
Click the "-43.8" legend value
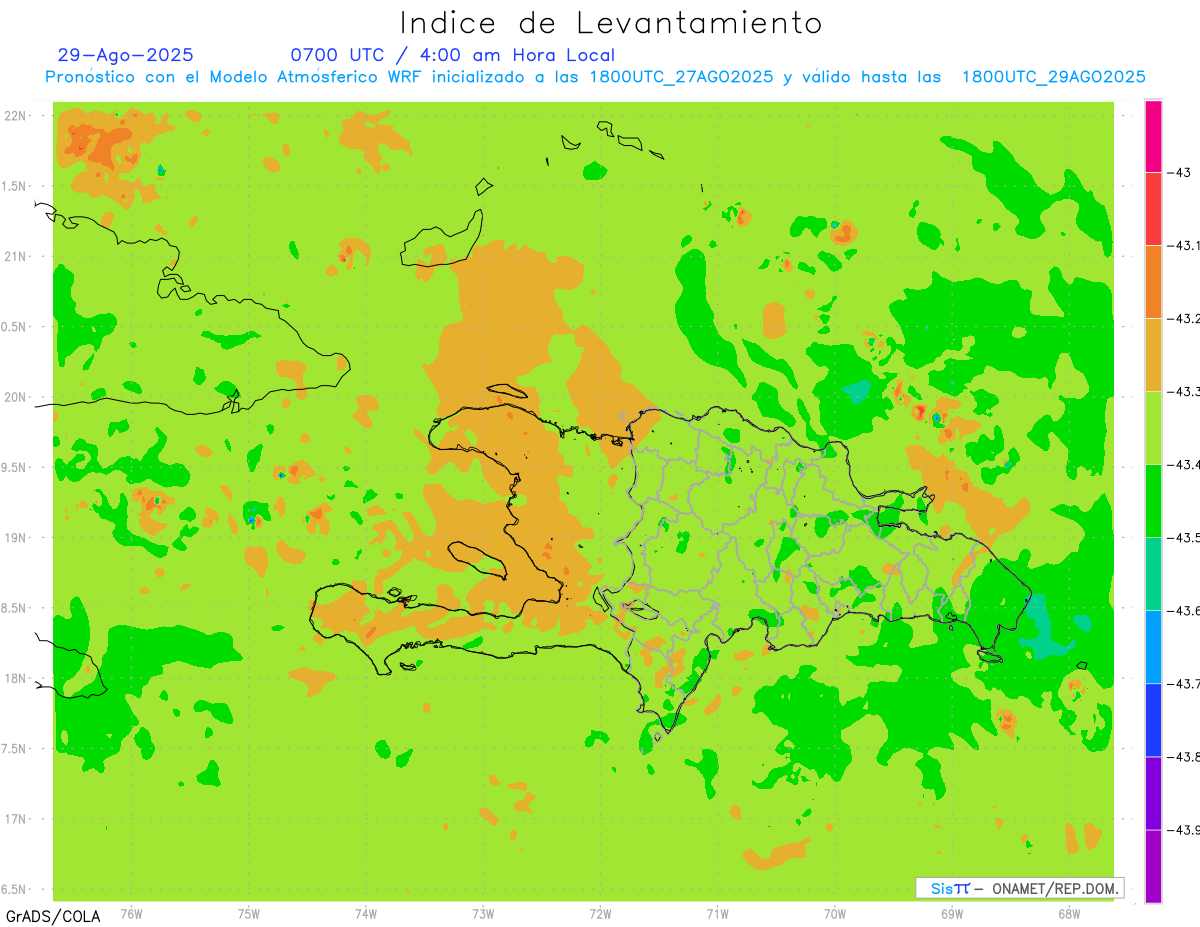[x=1185, y=757]
